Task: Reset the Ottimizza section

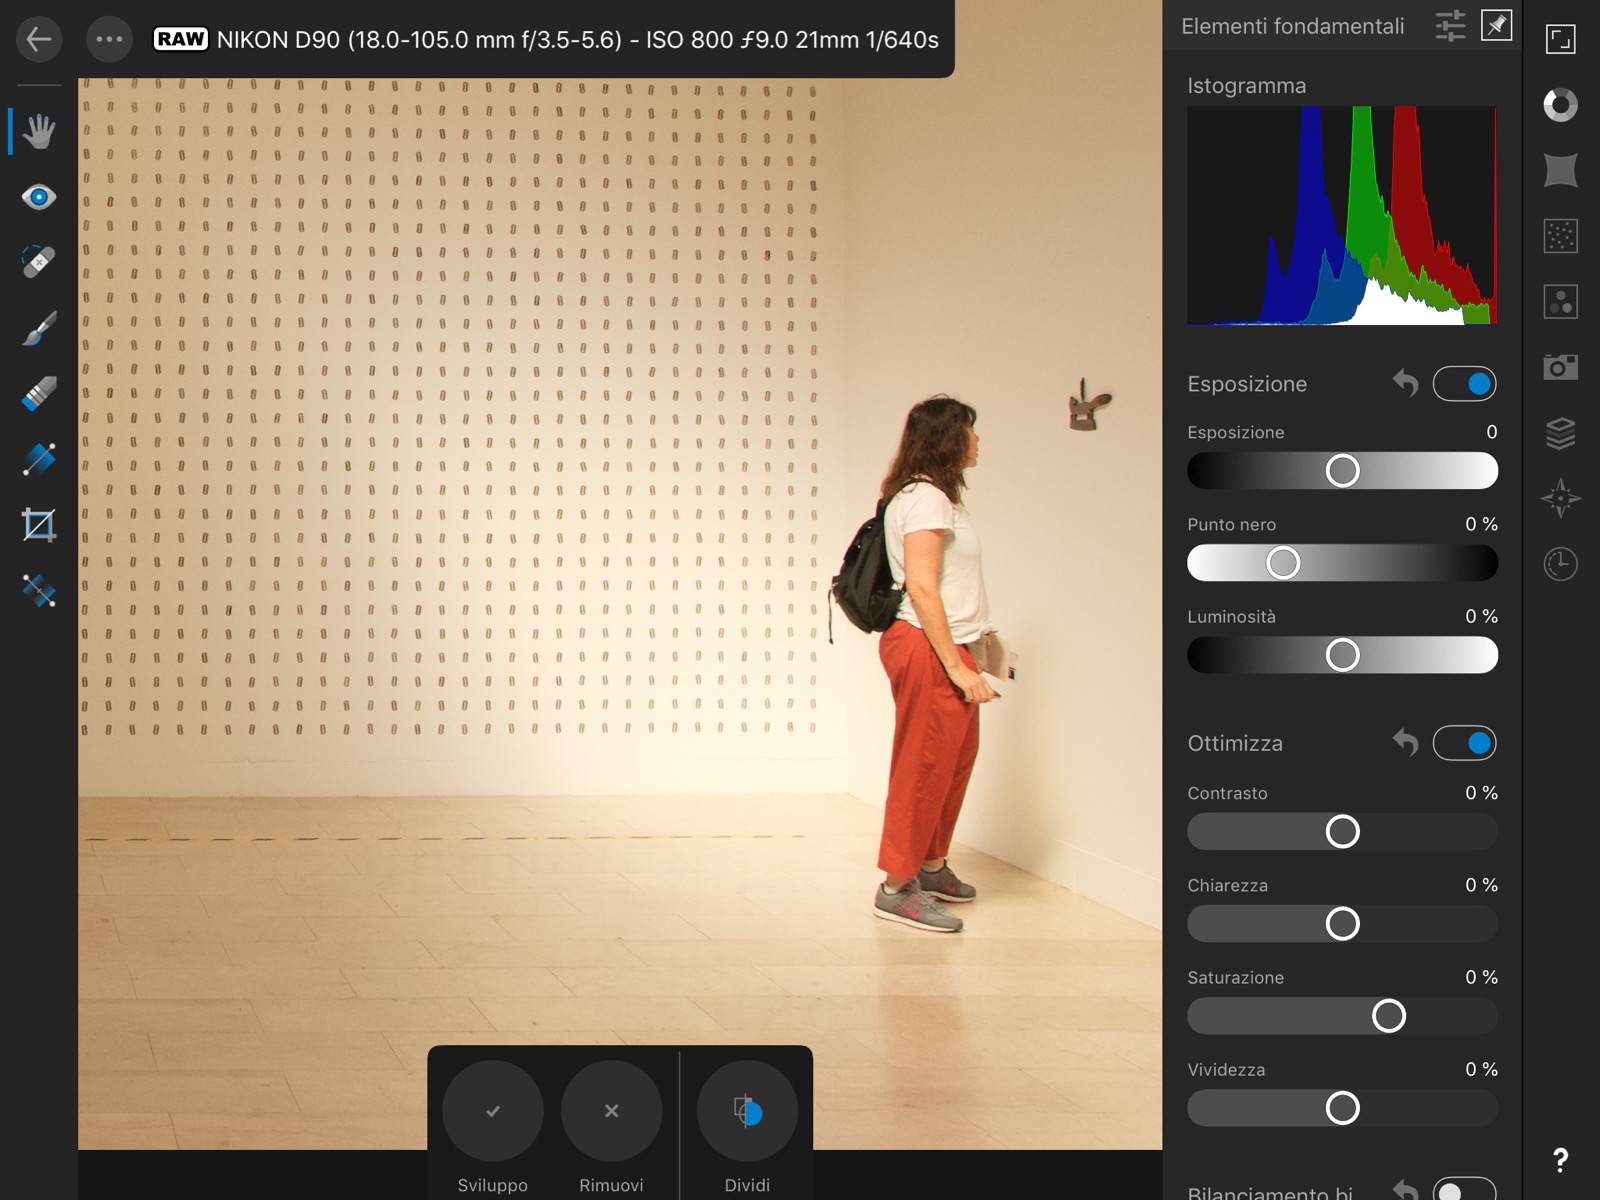Action: 1406,743
